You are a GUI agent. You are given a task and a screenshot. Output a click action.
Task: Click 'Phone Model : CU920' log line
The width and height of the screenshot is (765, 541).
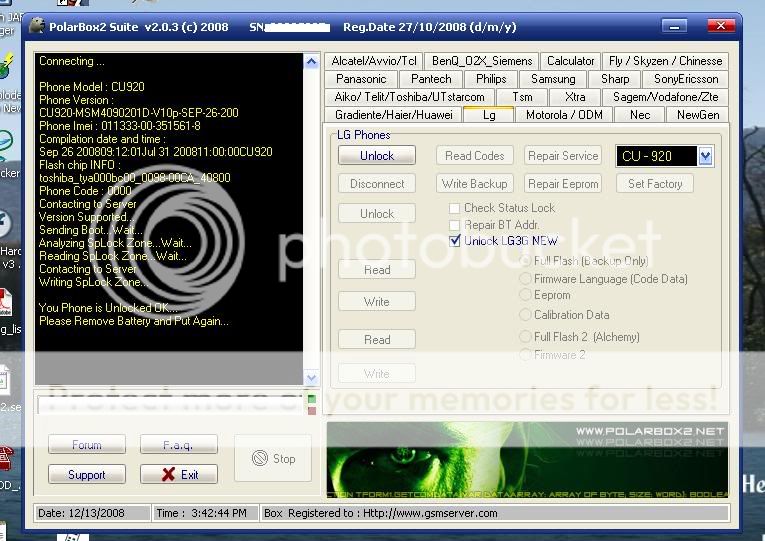pyautogui.click(x=92, y=87)
